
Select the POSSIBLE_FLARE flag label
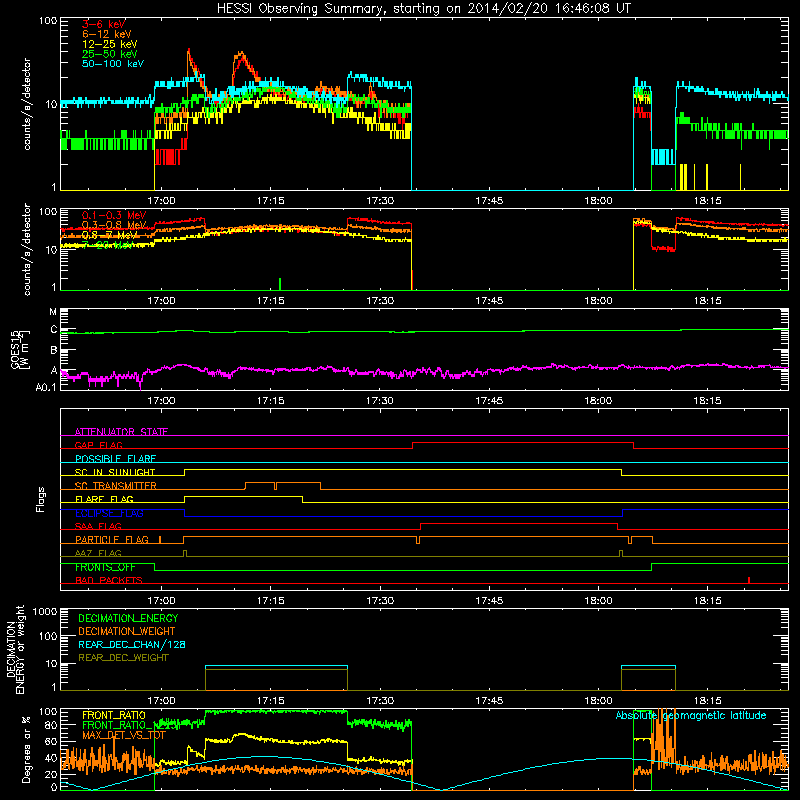tap(115, 459)
